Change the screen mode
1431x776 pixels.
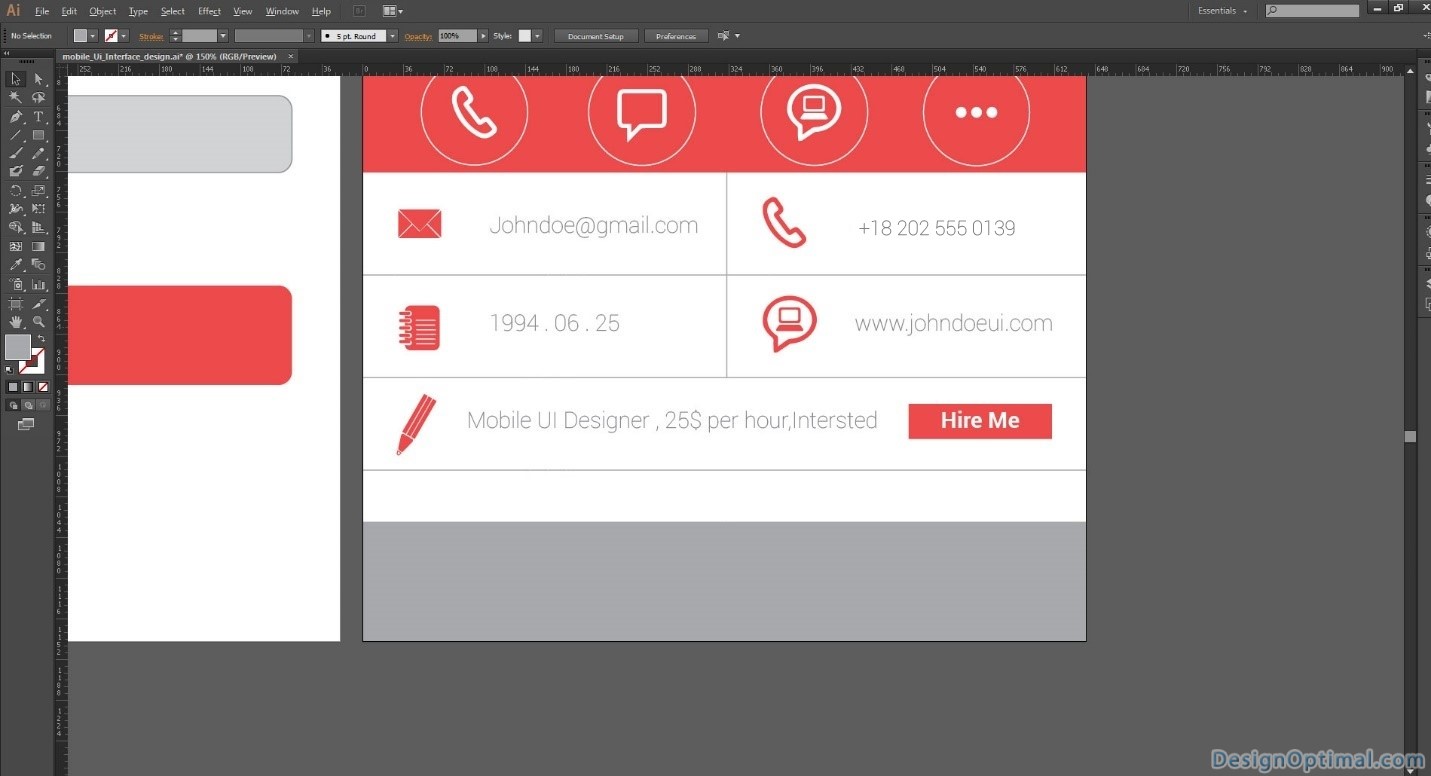26,424
